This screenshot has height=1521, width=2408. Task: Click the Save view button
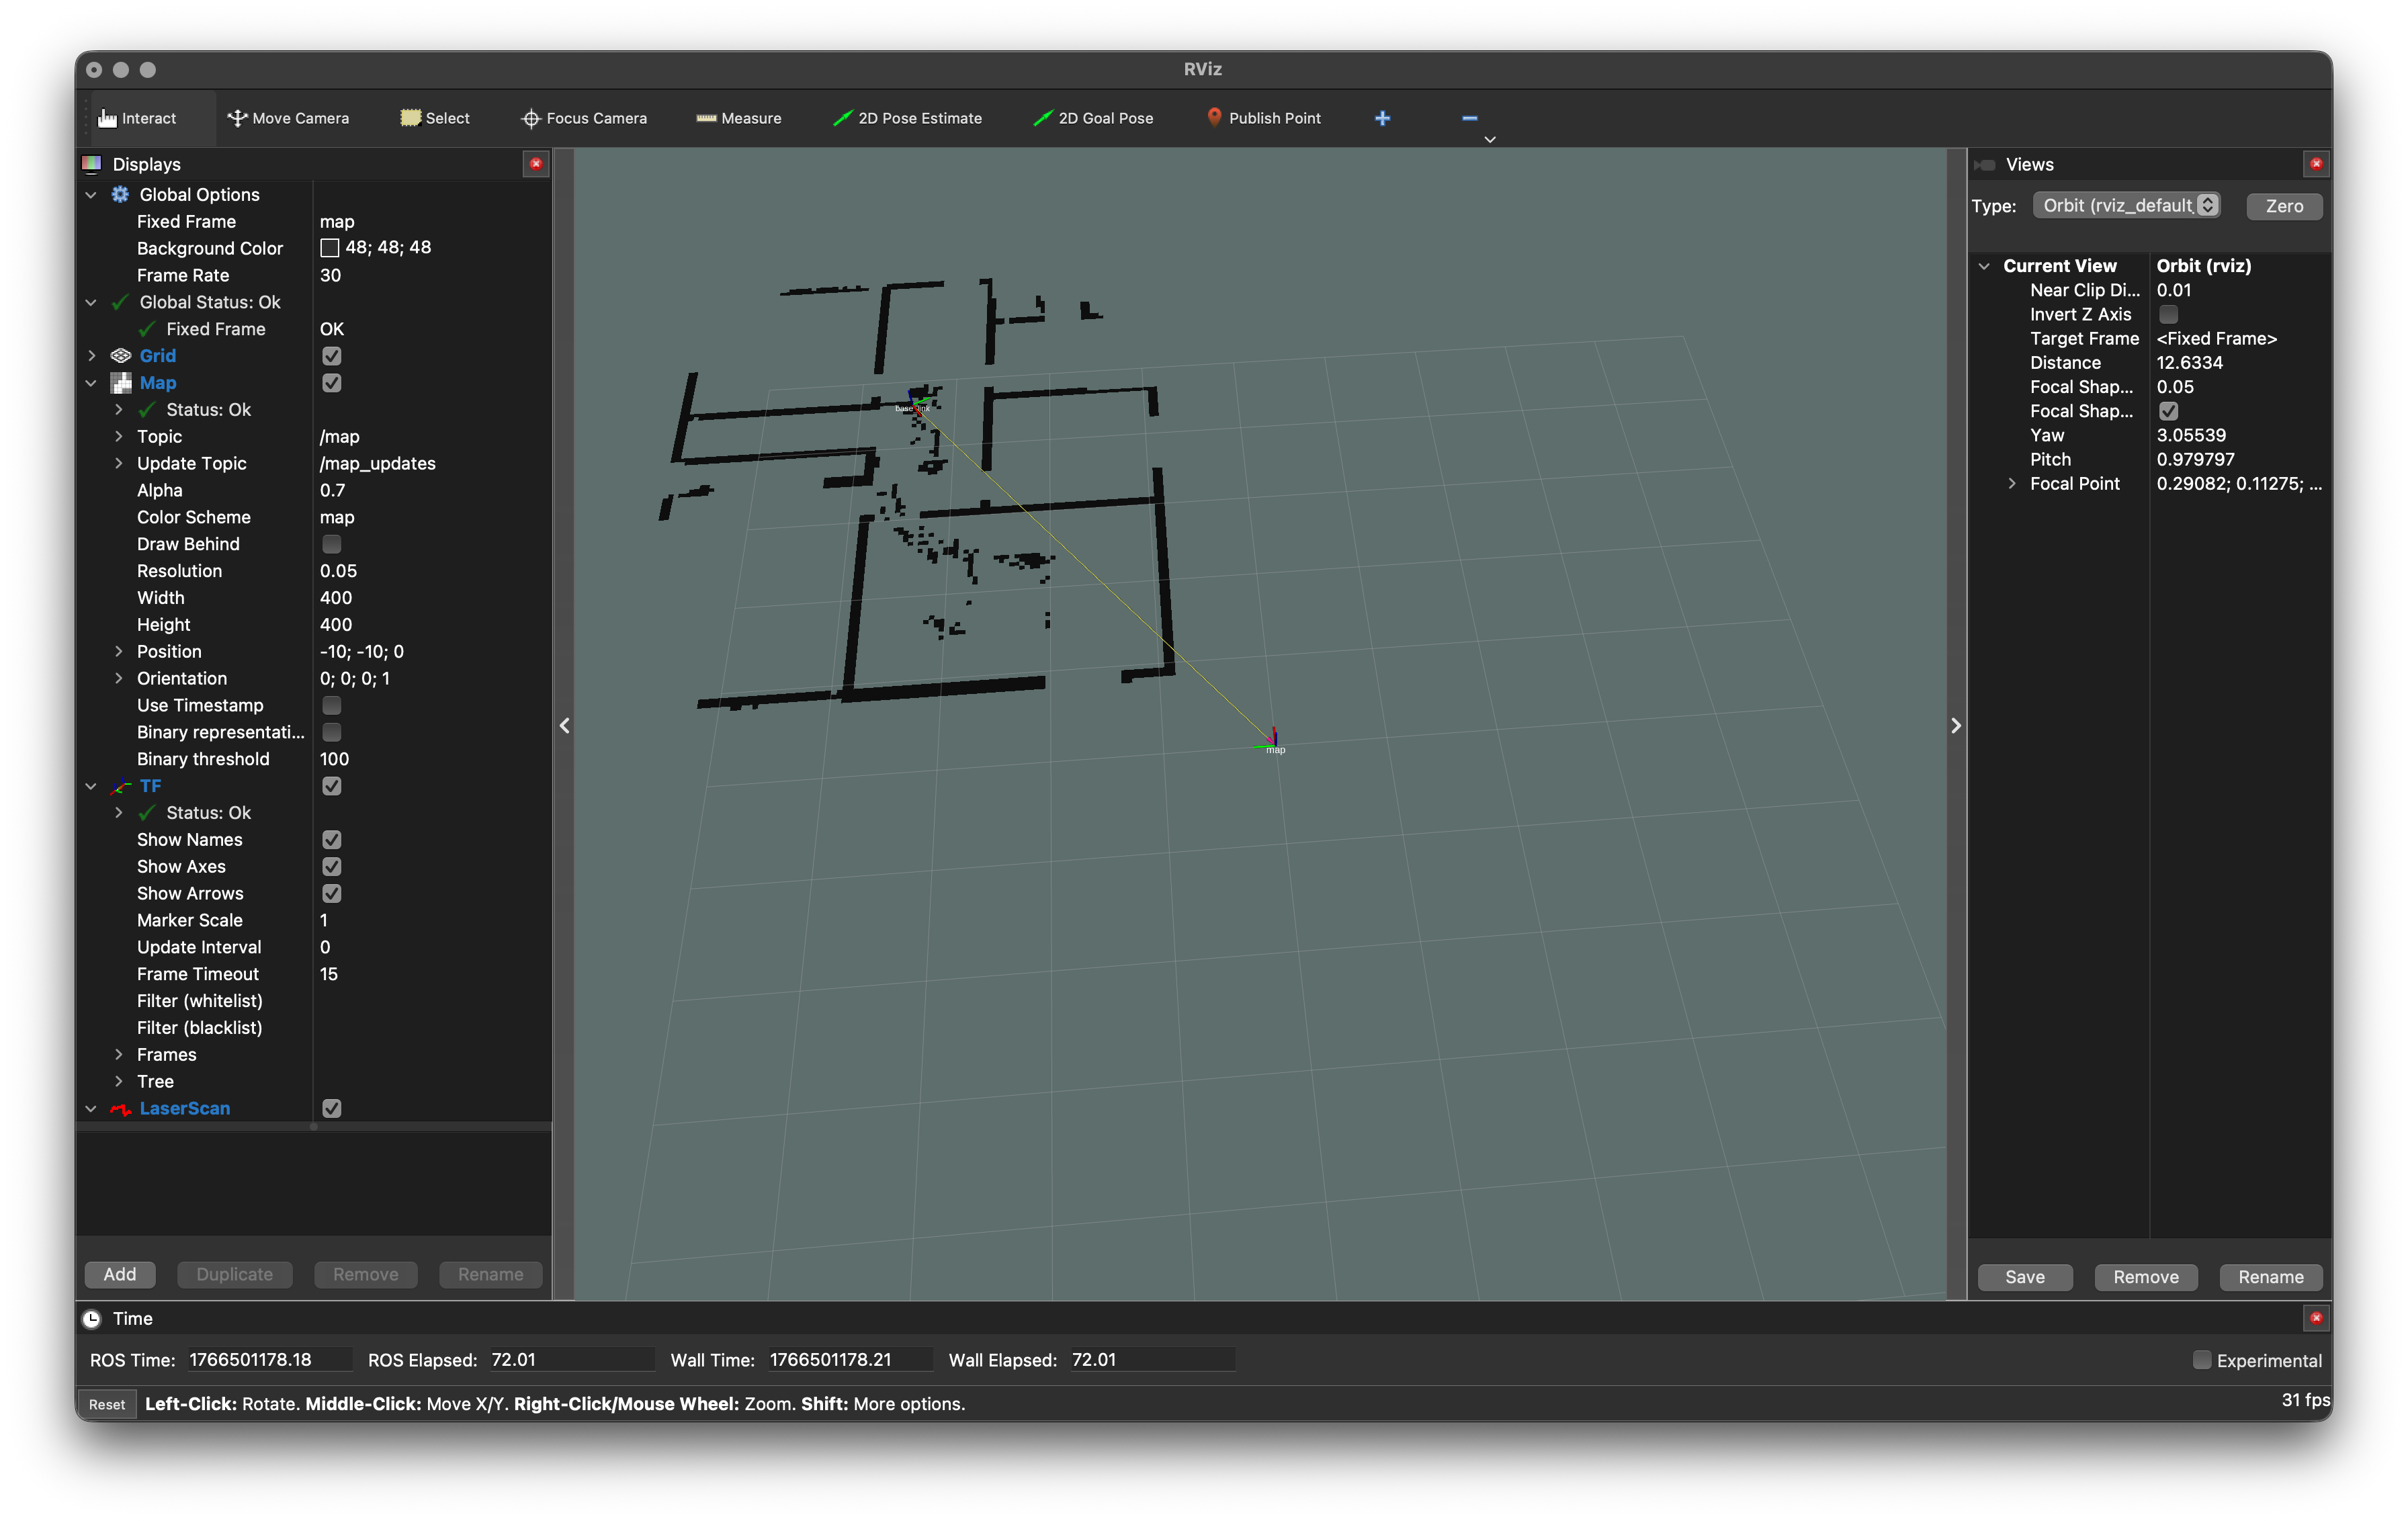point(2024,1277)
